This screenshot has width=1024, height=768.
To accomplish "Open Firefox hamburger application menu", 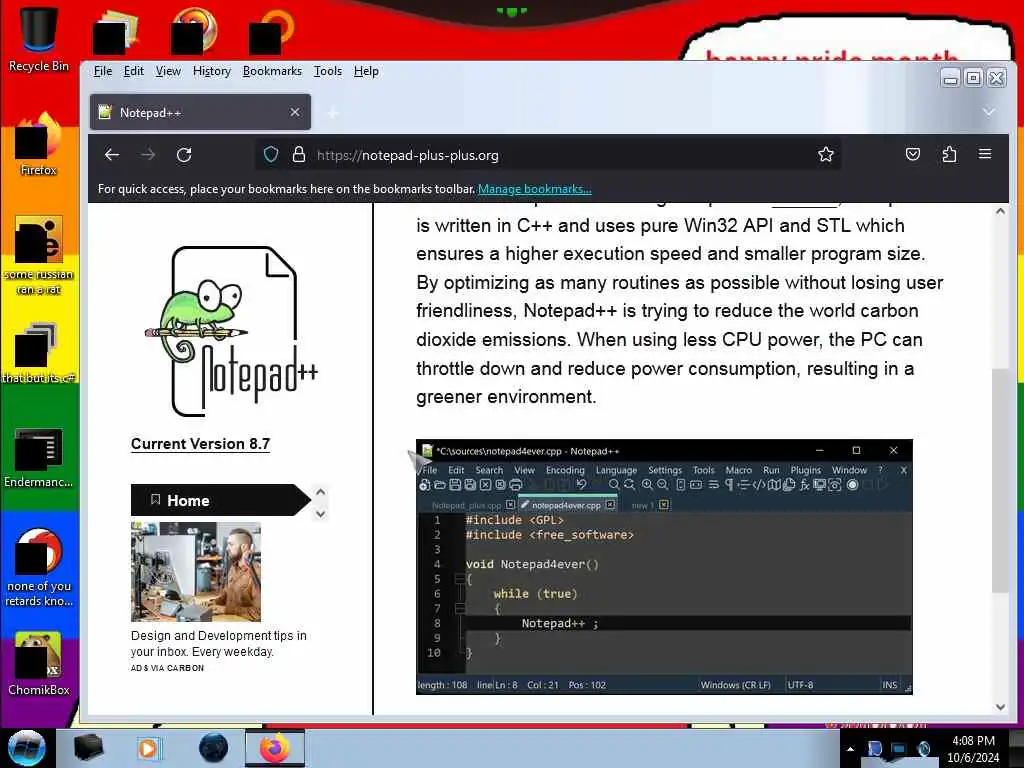I will [985, 154].
